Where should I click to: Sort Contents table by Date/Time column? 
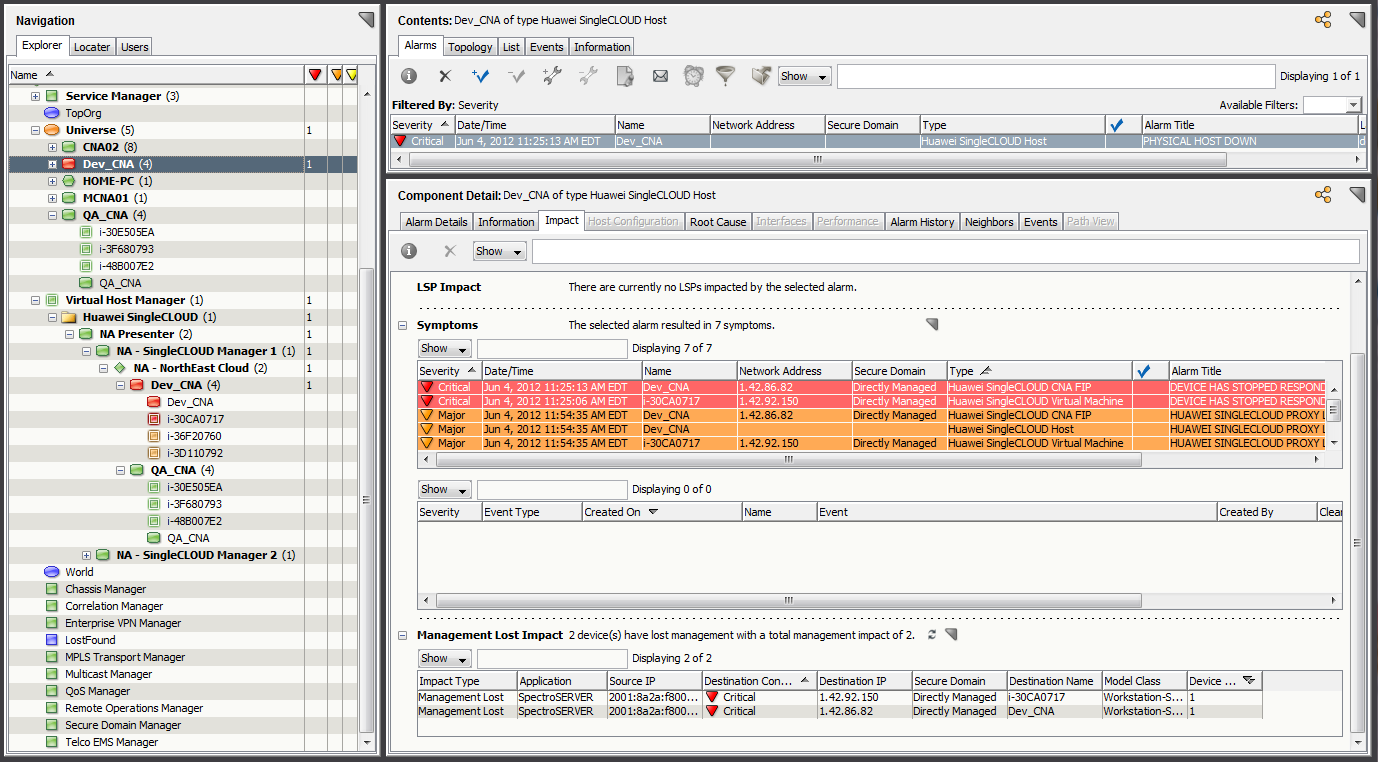point(534,125)
